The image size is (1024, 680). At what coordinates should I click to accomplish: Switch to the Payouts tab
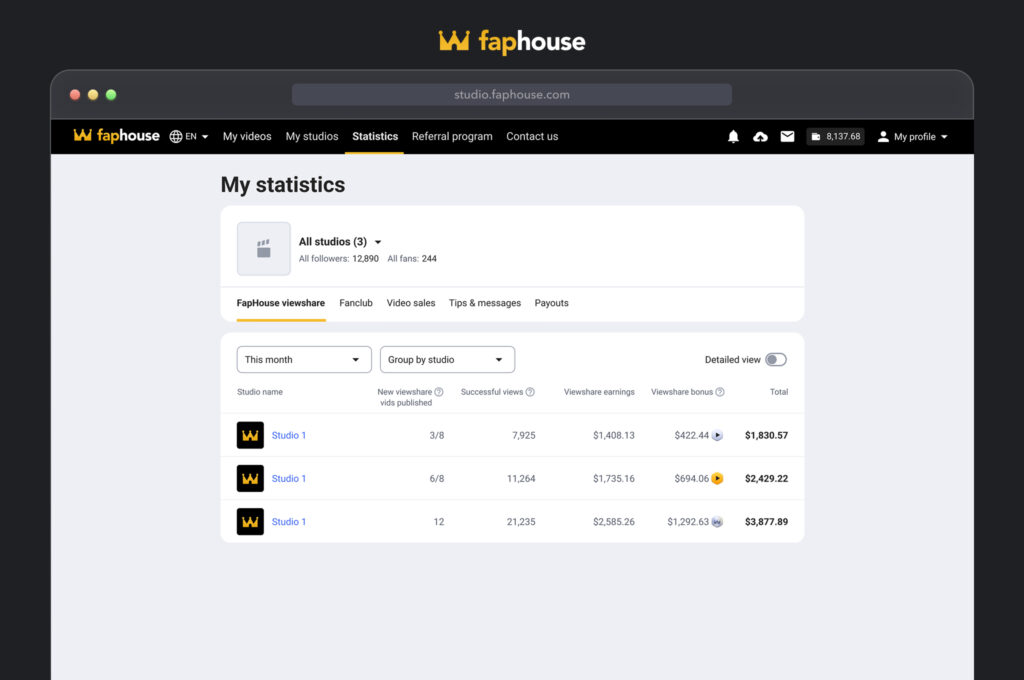tap(551, 303)
